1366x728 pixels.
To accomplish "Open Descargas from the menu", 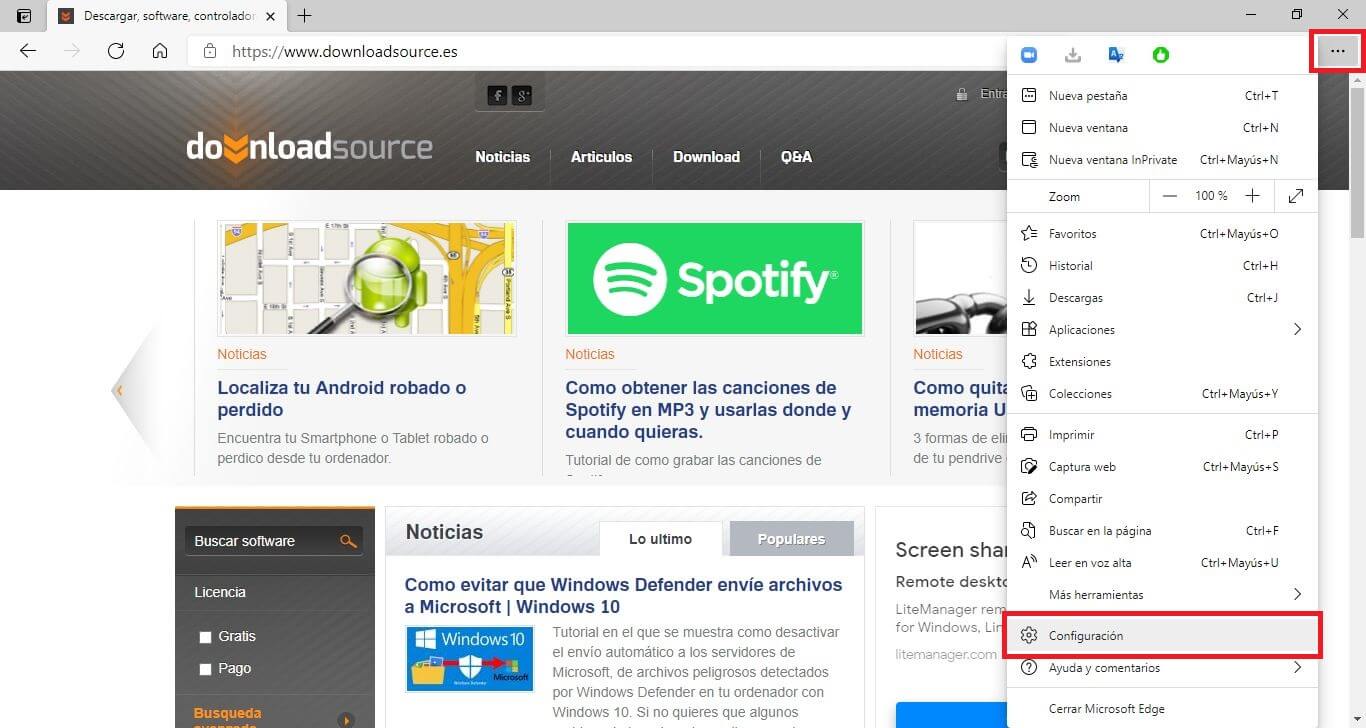I will 1162,298.
